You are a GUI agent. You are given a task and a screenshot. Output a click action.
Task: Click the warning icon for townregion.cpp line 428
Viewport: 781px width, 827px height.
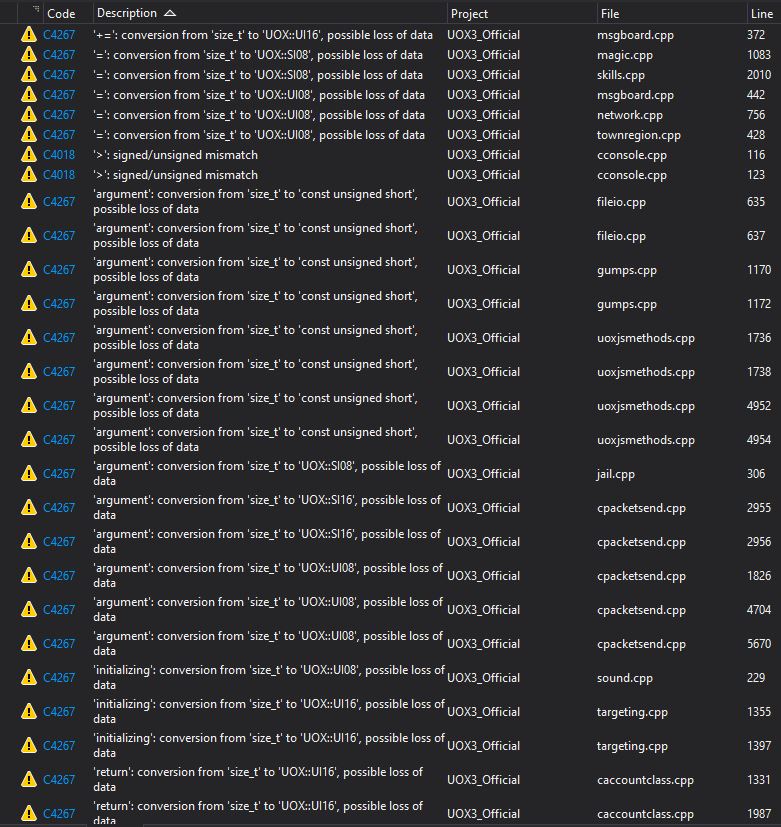(x=28, y=135)
